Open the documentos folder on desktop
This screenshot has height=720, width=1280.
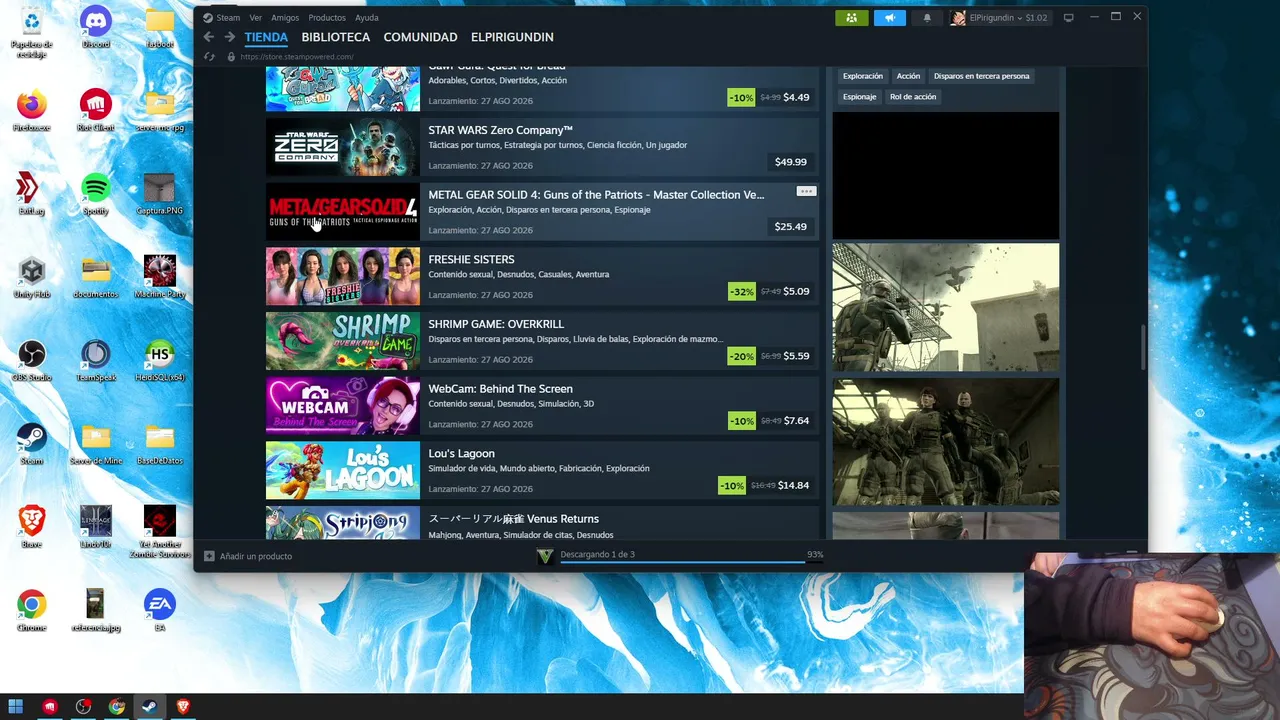(x=96, y=278)
